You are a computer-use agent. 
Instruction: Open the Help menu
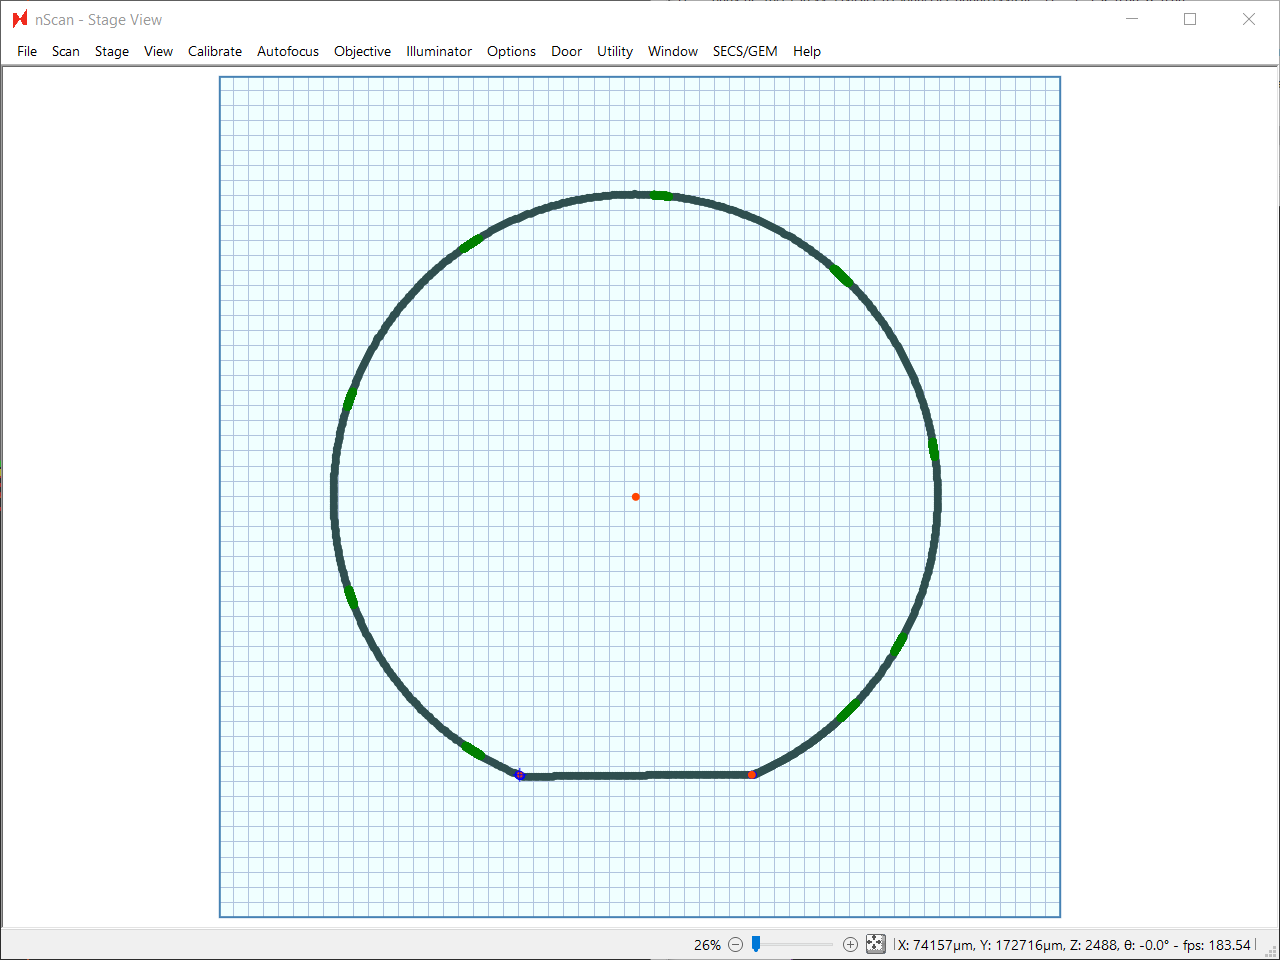[806, 51]
